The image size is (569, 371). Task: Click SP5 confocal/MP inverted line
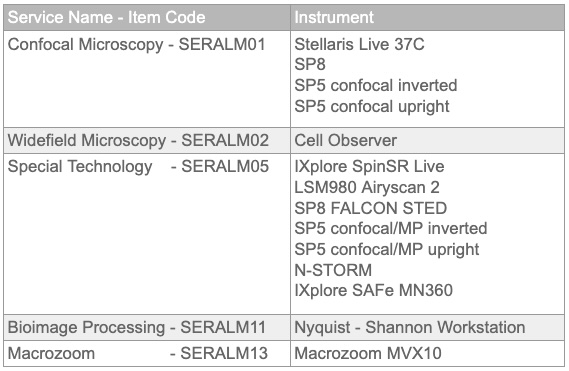(x=391, y=229)
